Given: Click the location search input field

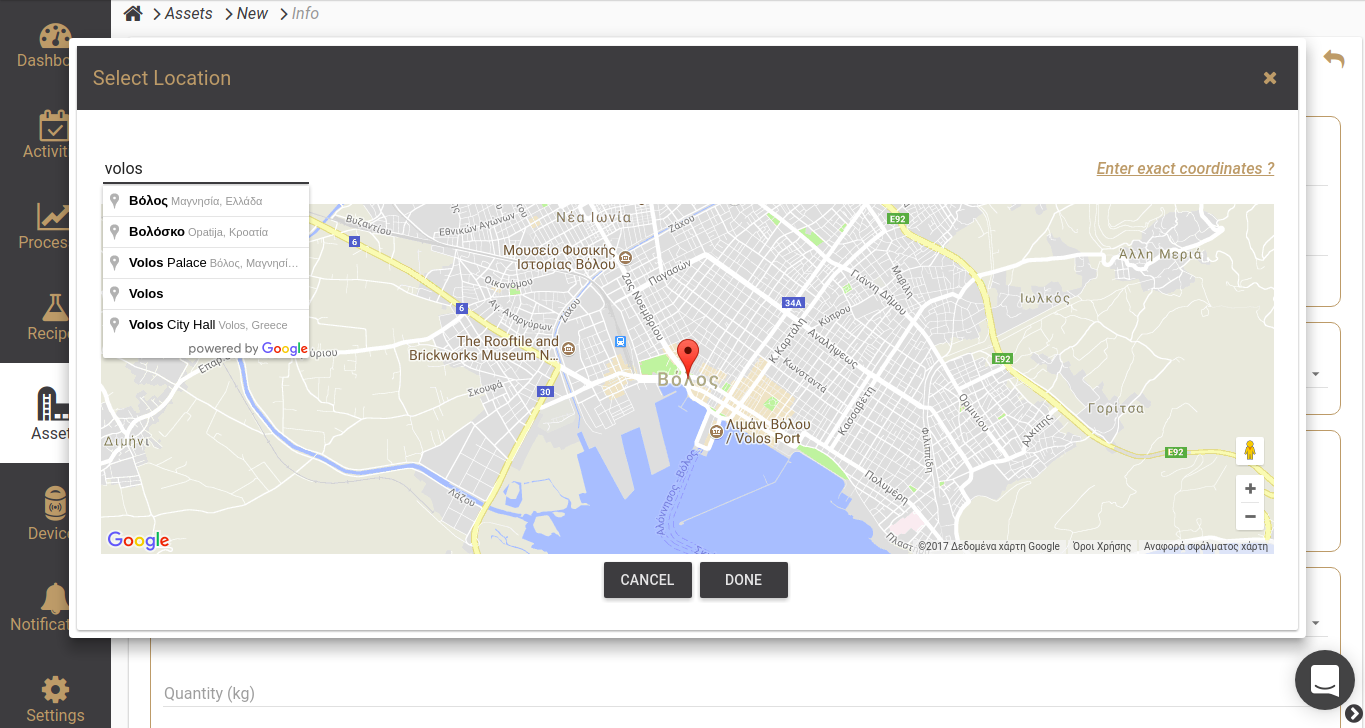Looking at the screenshot, I should click(x=205, y=169).
